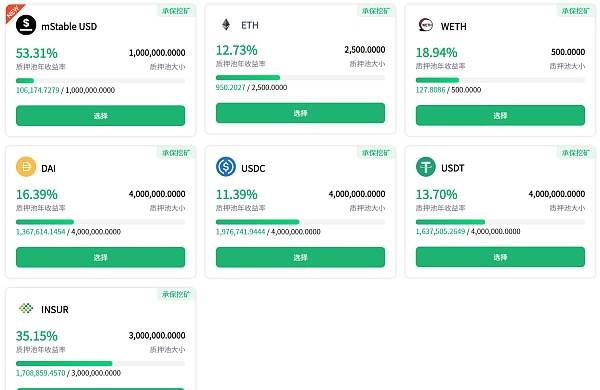Choose the WETH pool green button
Viewport: 600px width, 390px height.
click(x=500, y=115)
